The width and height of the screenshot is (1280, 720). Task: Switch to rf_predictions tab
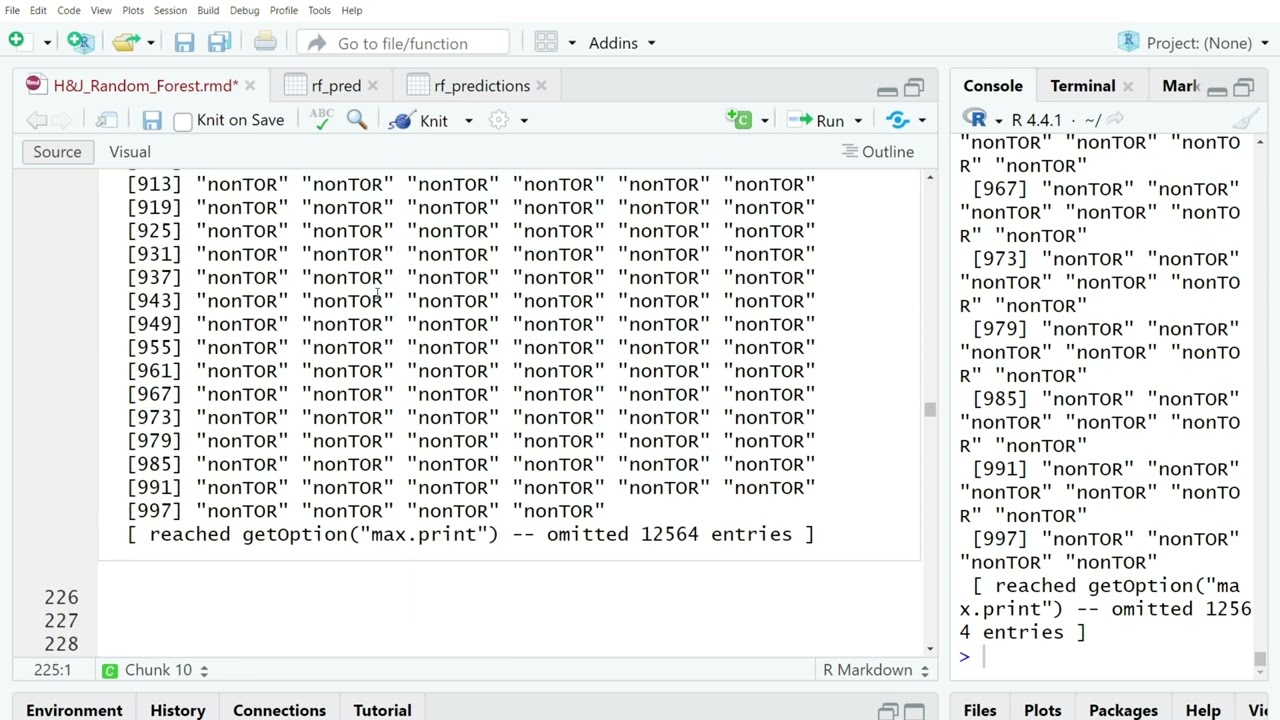click(482, 86)
